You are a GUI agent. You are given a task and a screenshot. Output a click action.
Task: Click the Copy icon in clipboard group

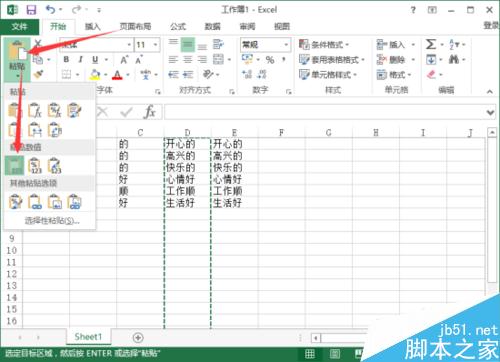(38, 60)
